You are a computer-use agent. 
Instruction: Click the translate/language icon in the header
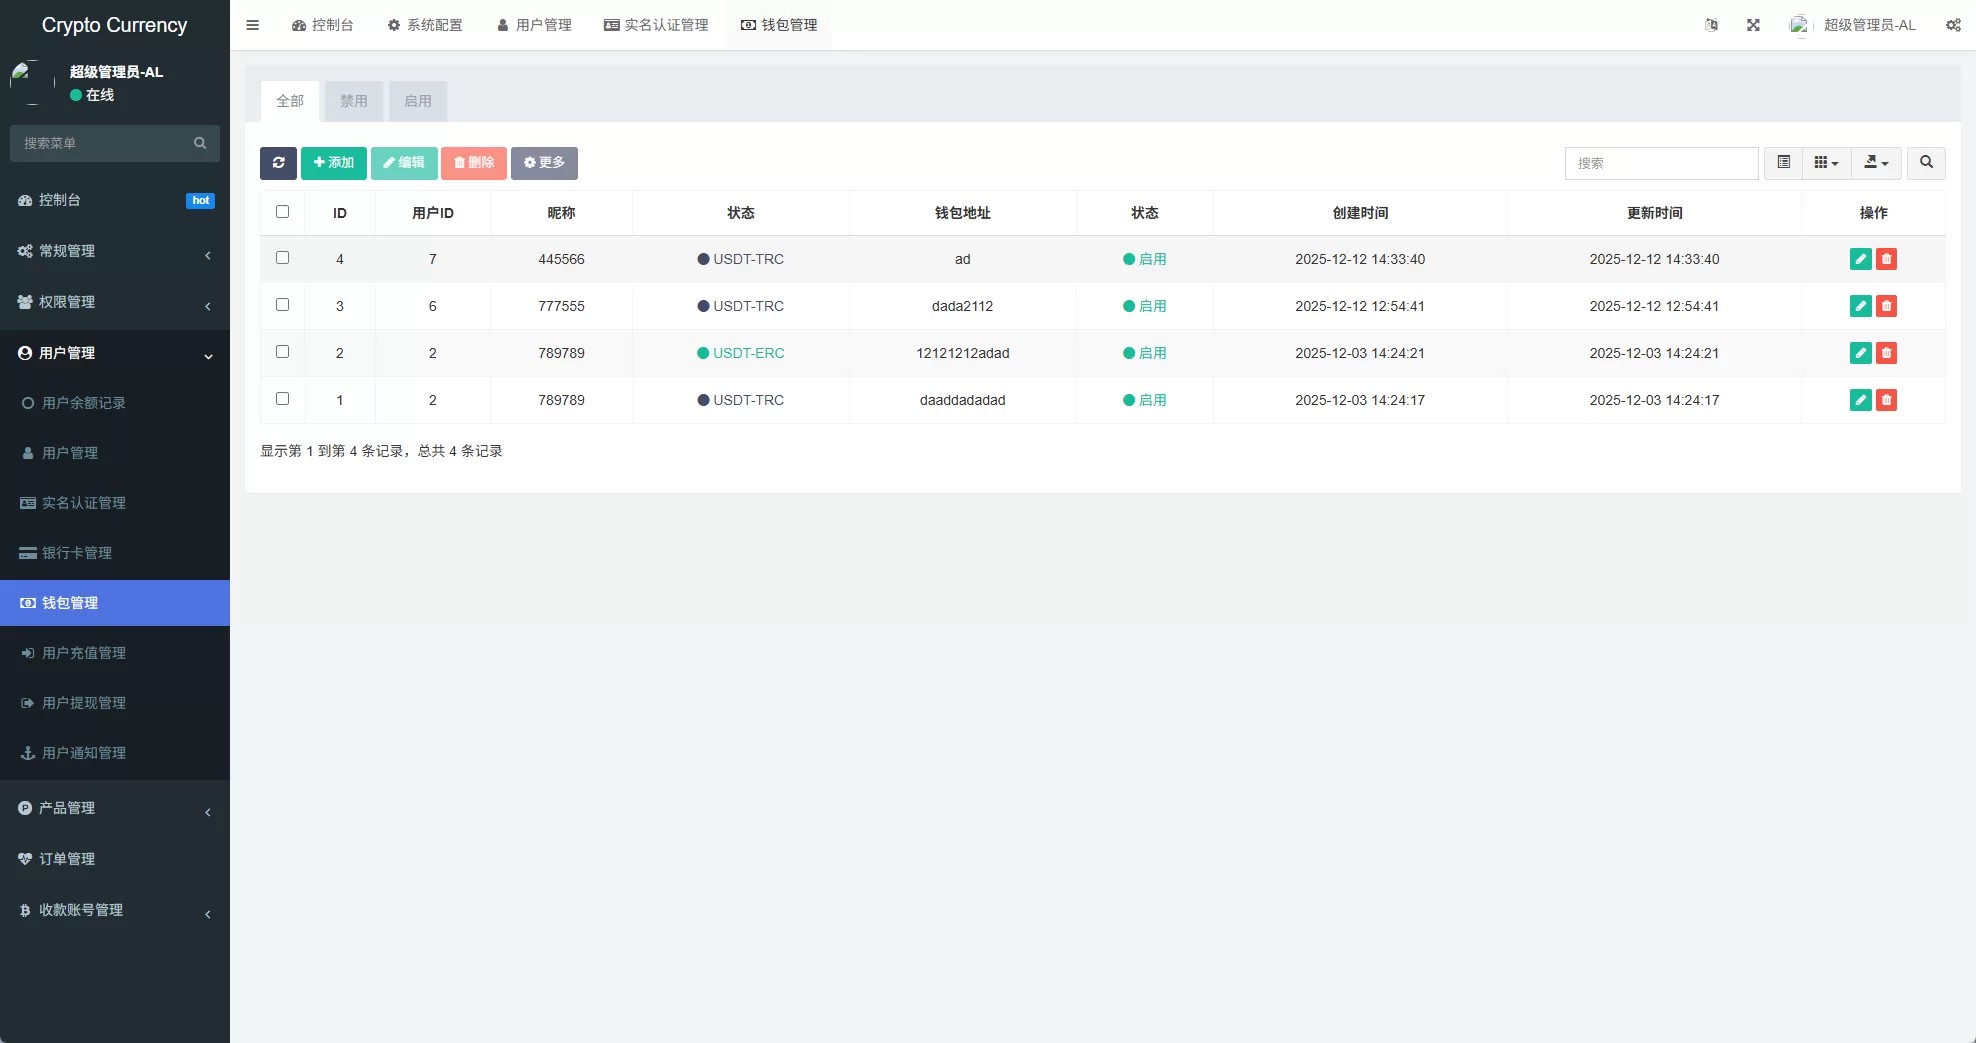(1711, 25)
